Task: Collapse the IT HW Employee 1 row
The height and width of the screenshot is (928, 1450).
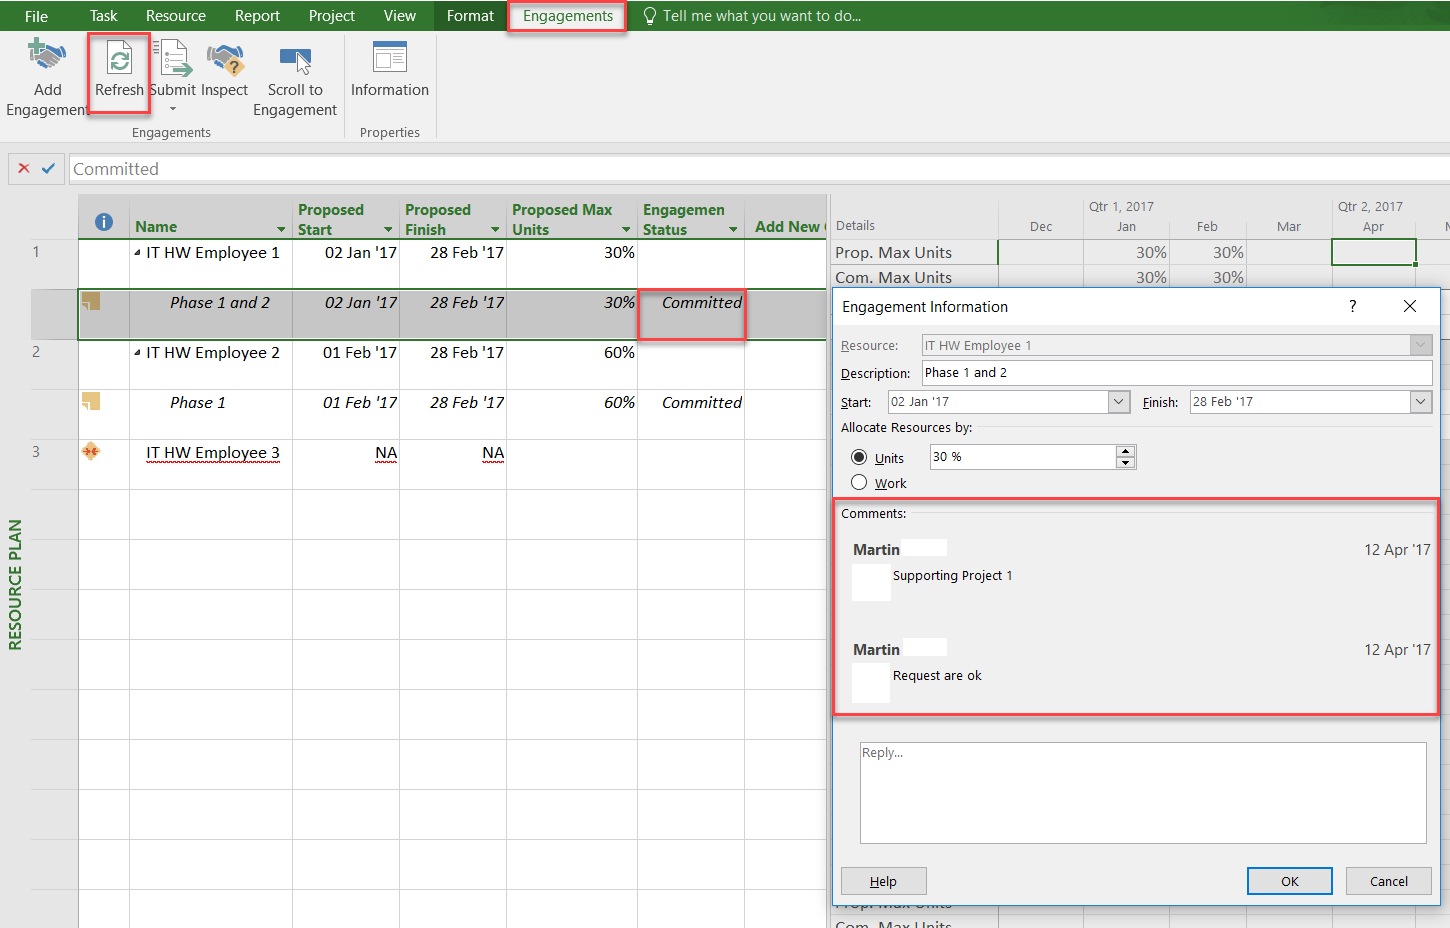Action: 137,253
